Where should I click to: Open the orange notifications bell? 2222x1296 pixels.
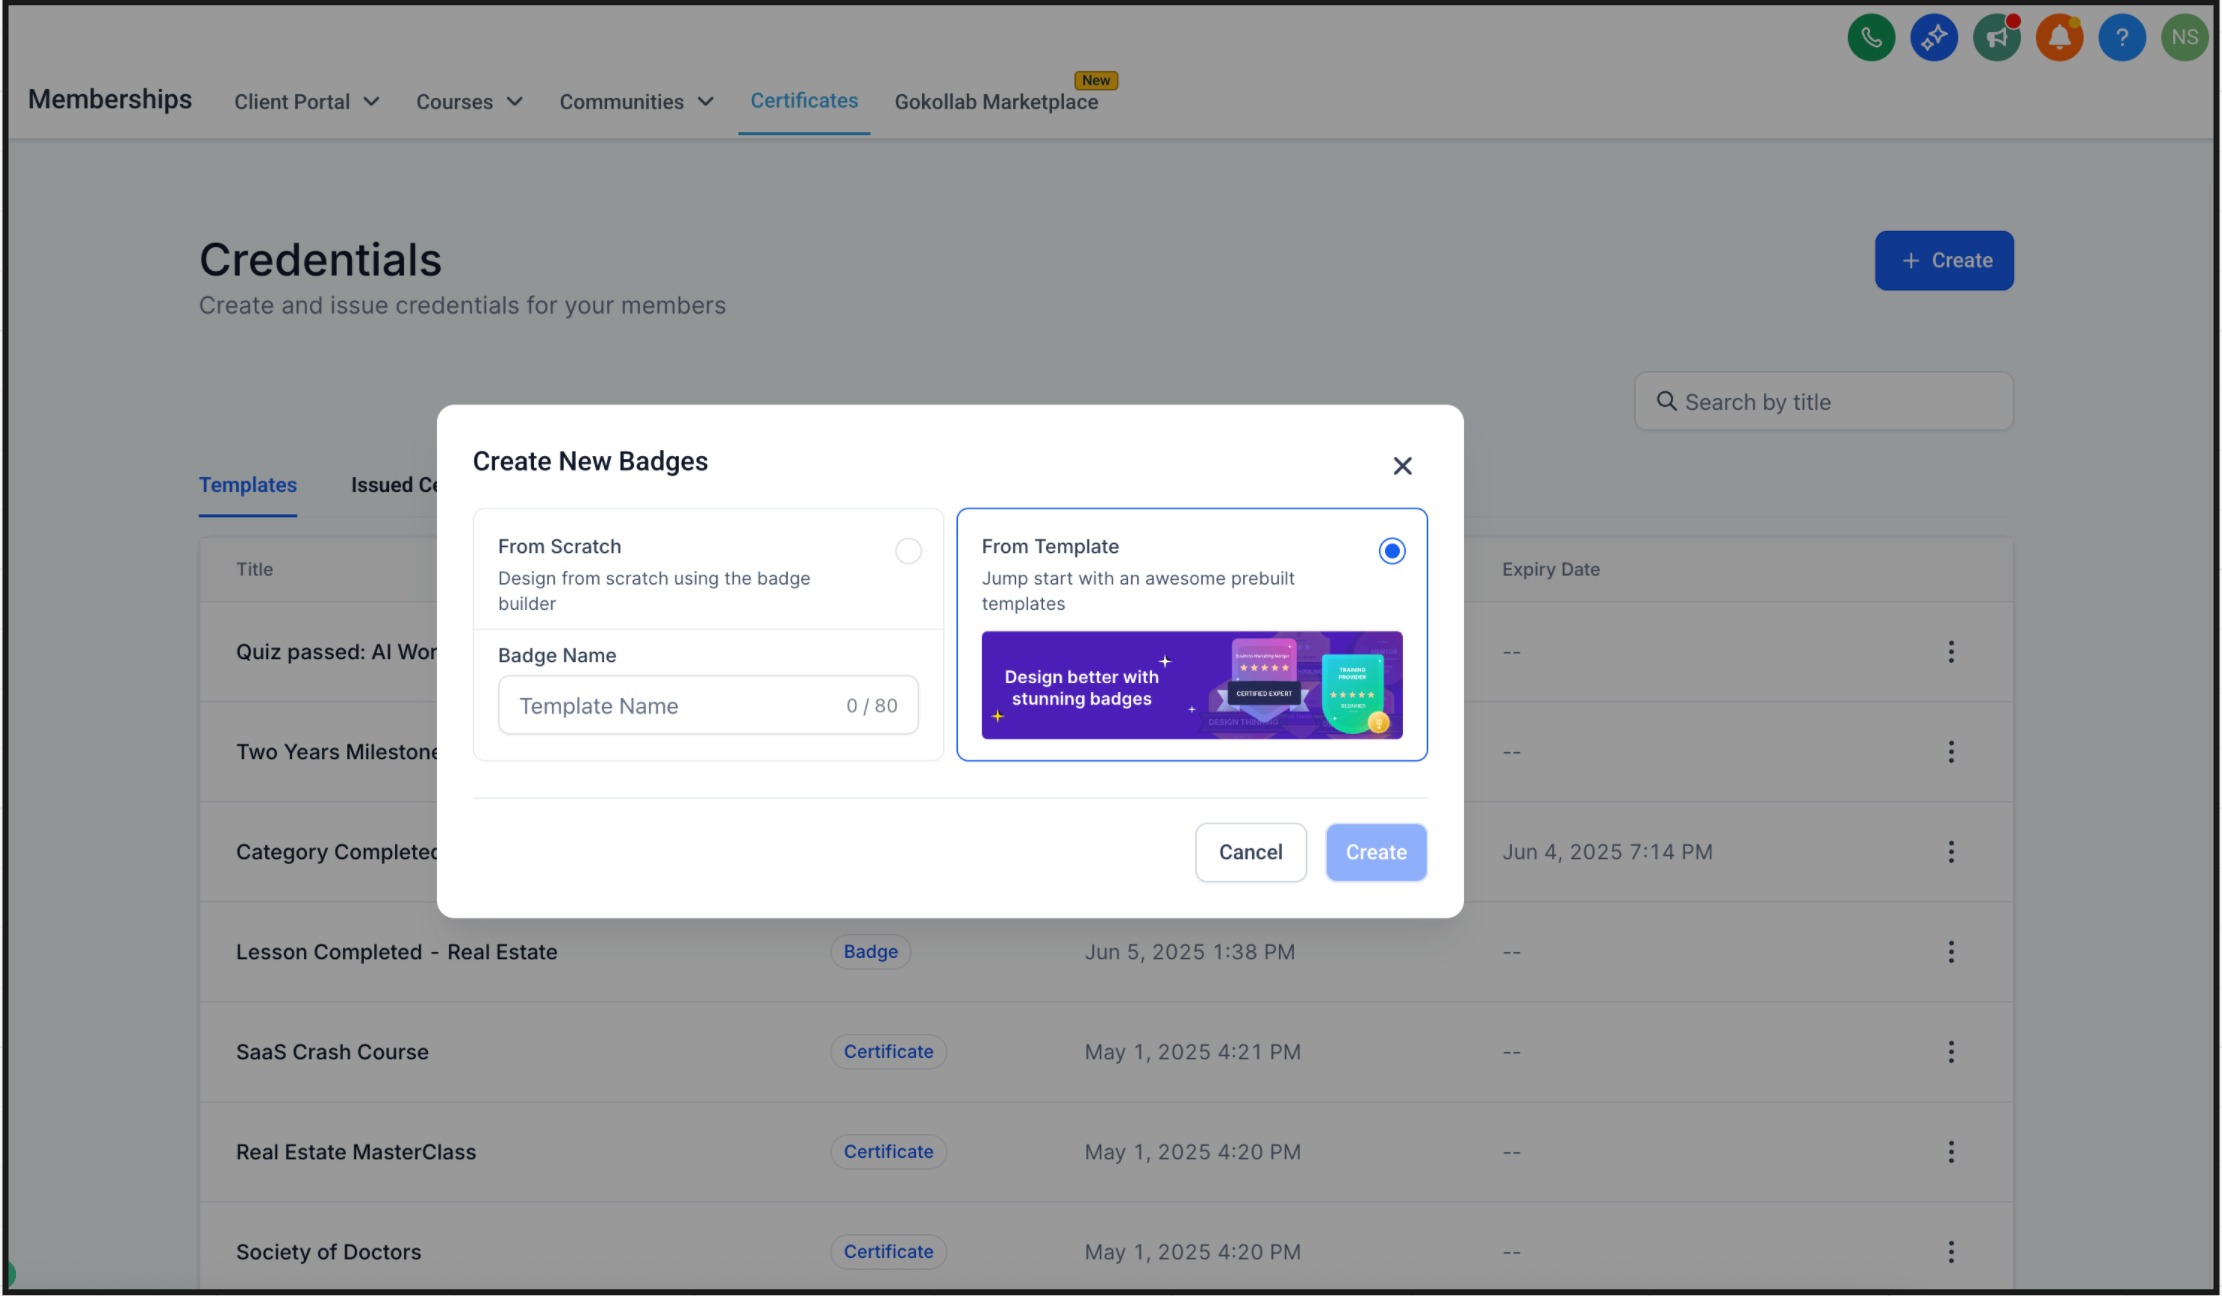coord(2059,38)
